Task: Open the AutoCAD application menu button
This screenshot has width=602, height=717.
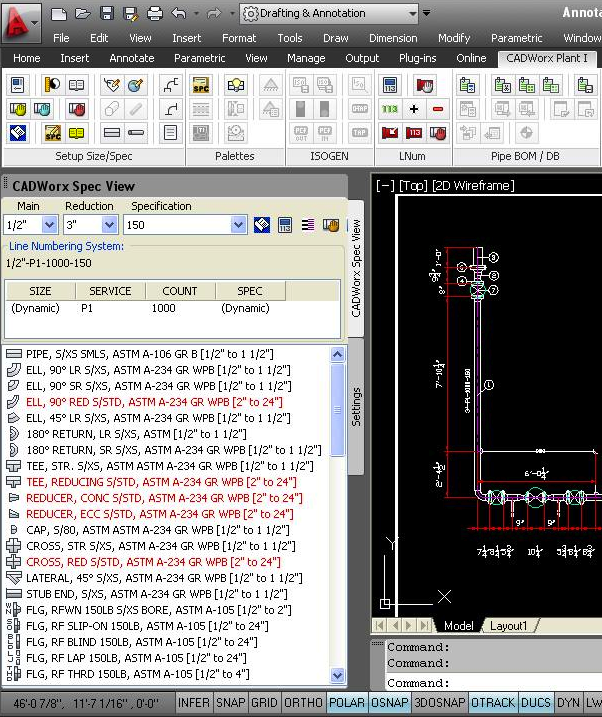Action: click(x=20, y=22)
